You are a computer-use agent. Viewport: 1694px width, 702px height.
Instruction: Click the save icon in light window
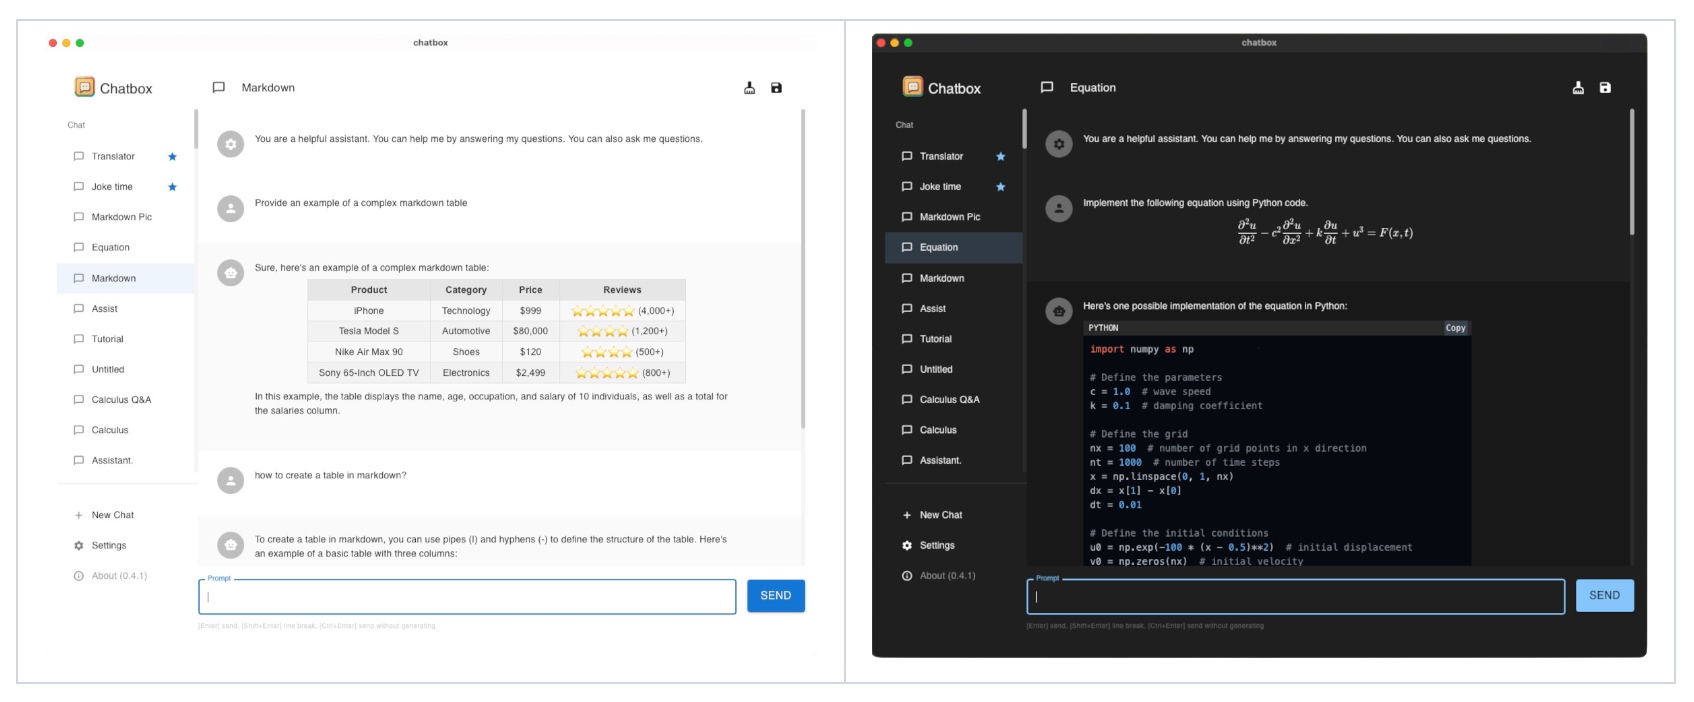(x=776, y=88)
